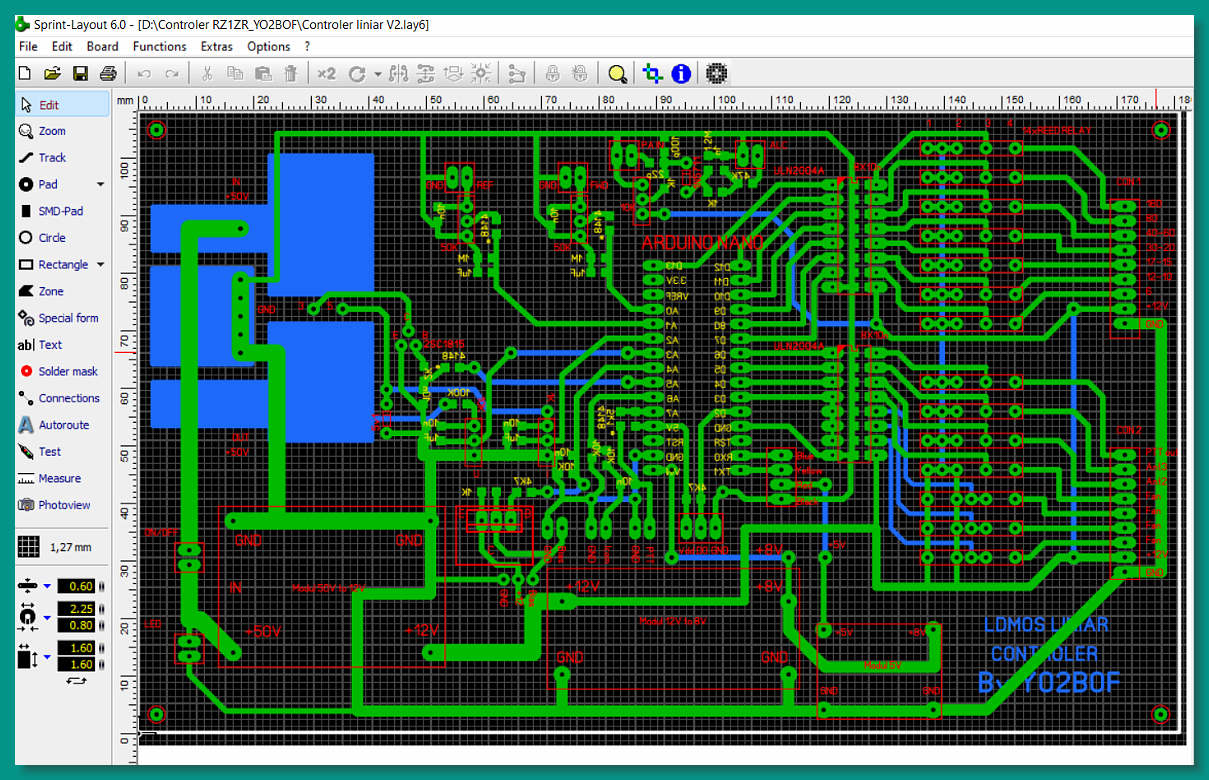Select the Rectangle tool
Image resolution: width=1209 pixels, height=780 pixels.
[54, 264]
